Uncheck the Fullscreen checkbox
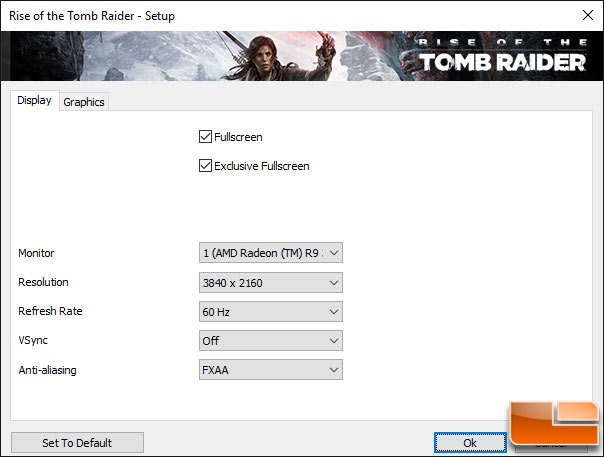This screenshot has width=604, height=457. click(x=205, y=136)
